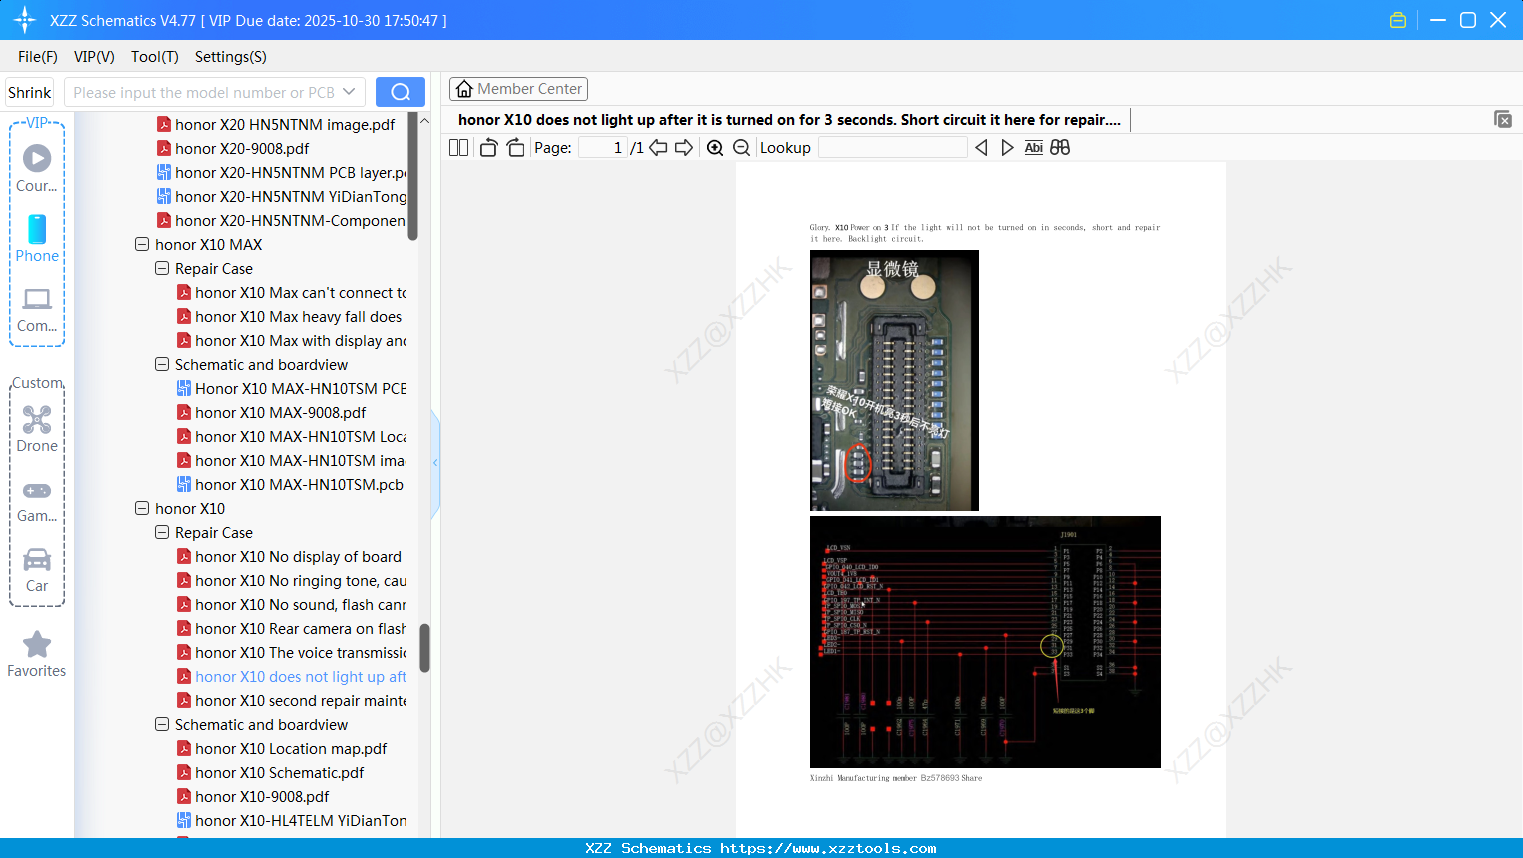This screenshot has height=858, width=1523.
Task: Click the restore panel icon at document top-right
Action: [x=1503, y=119]
